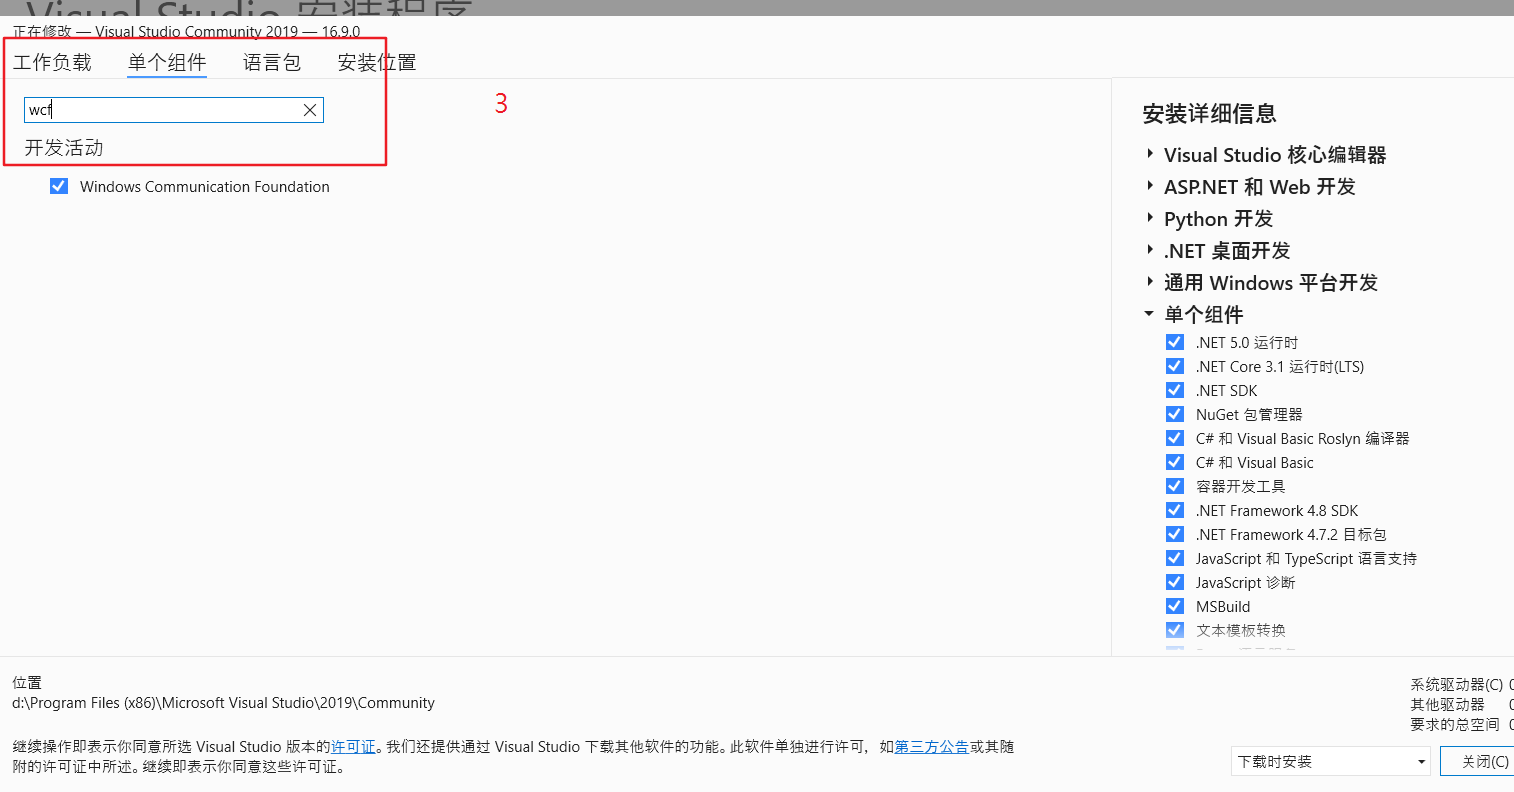
Task: Clear the wcf search box with X icon
Action: click(310, 110)
